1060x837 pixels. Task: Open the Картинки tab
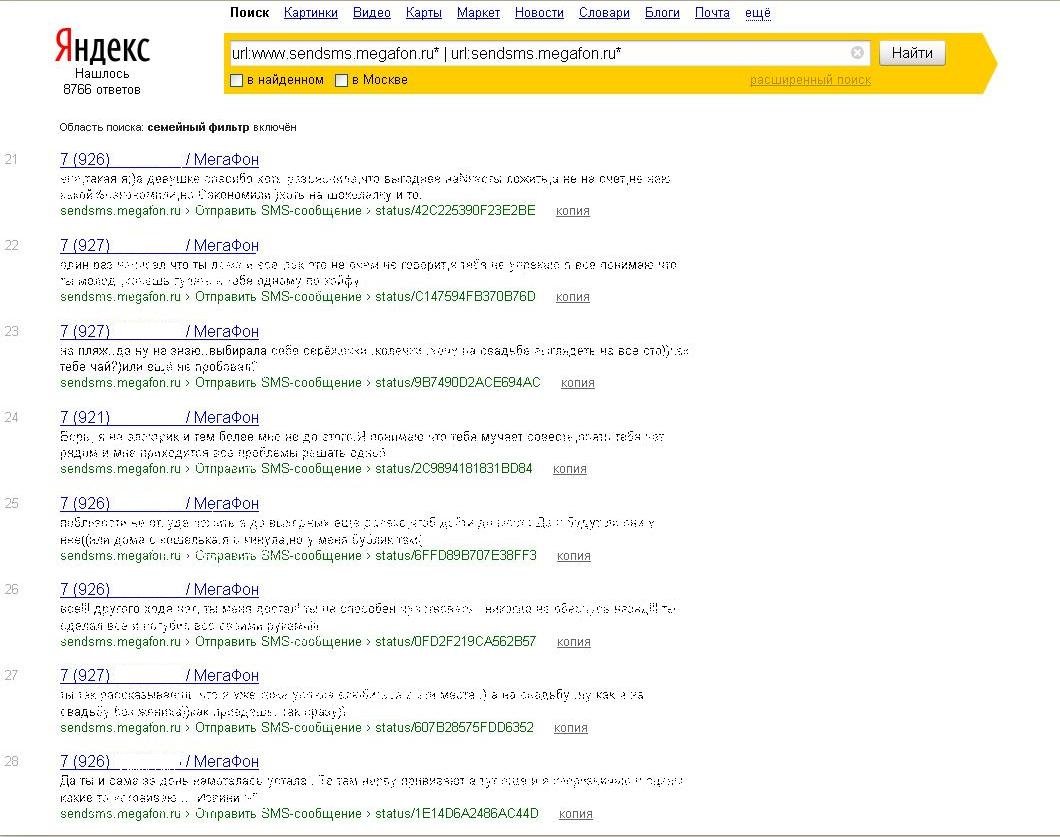coord(311,13)
